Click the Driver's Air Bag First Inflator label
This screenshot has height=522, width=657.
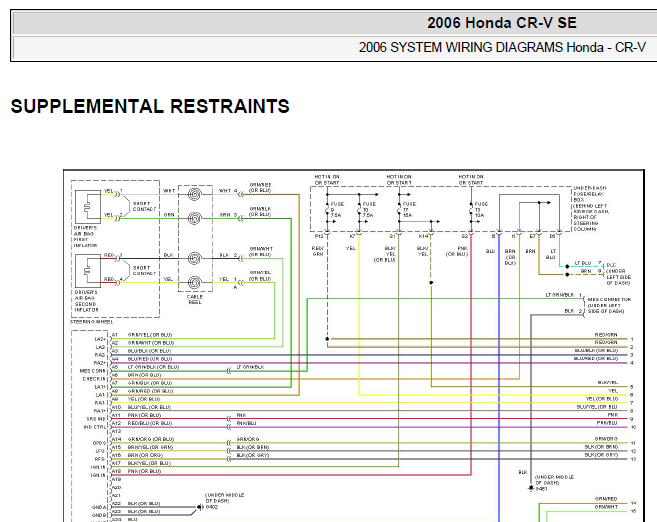coord(85,236)
